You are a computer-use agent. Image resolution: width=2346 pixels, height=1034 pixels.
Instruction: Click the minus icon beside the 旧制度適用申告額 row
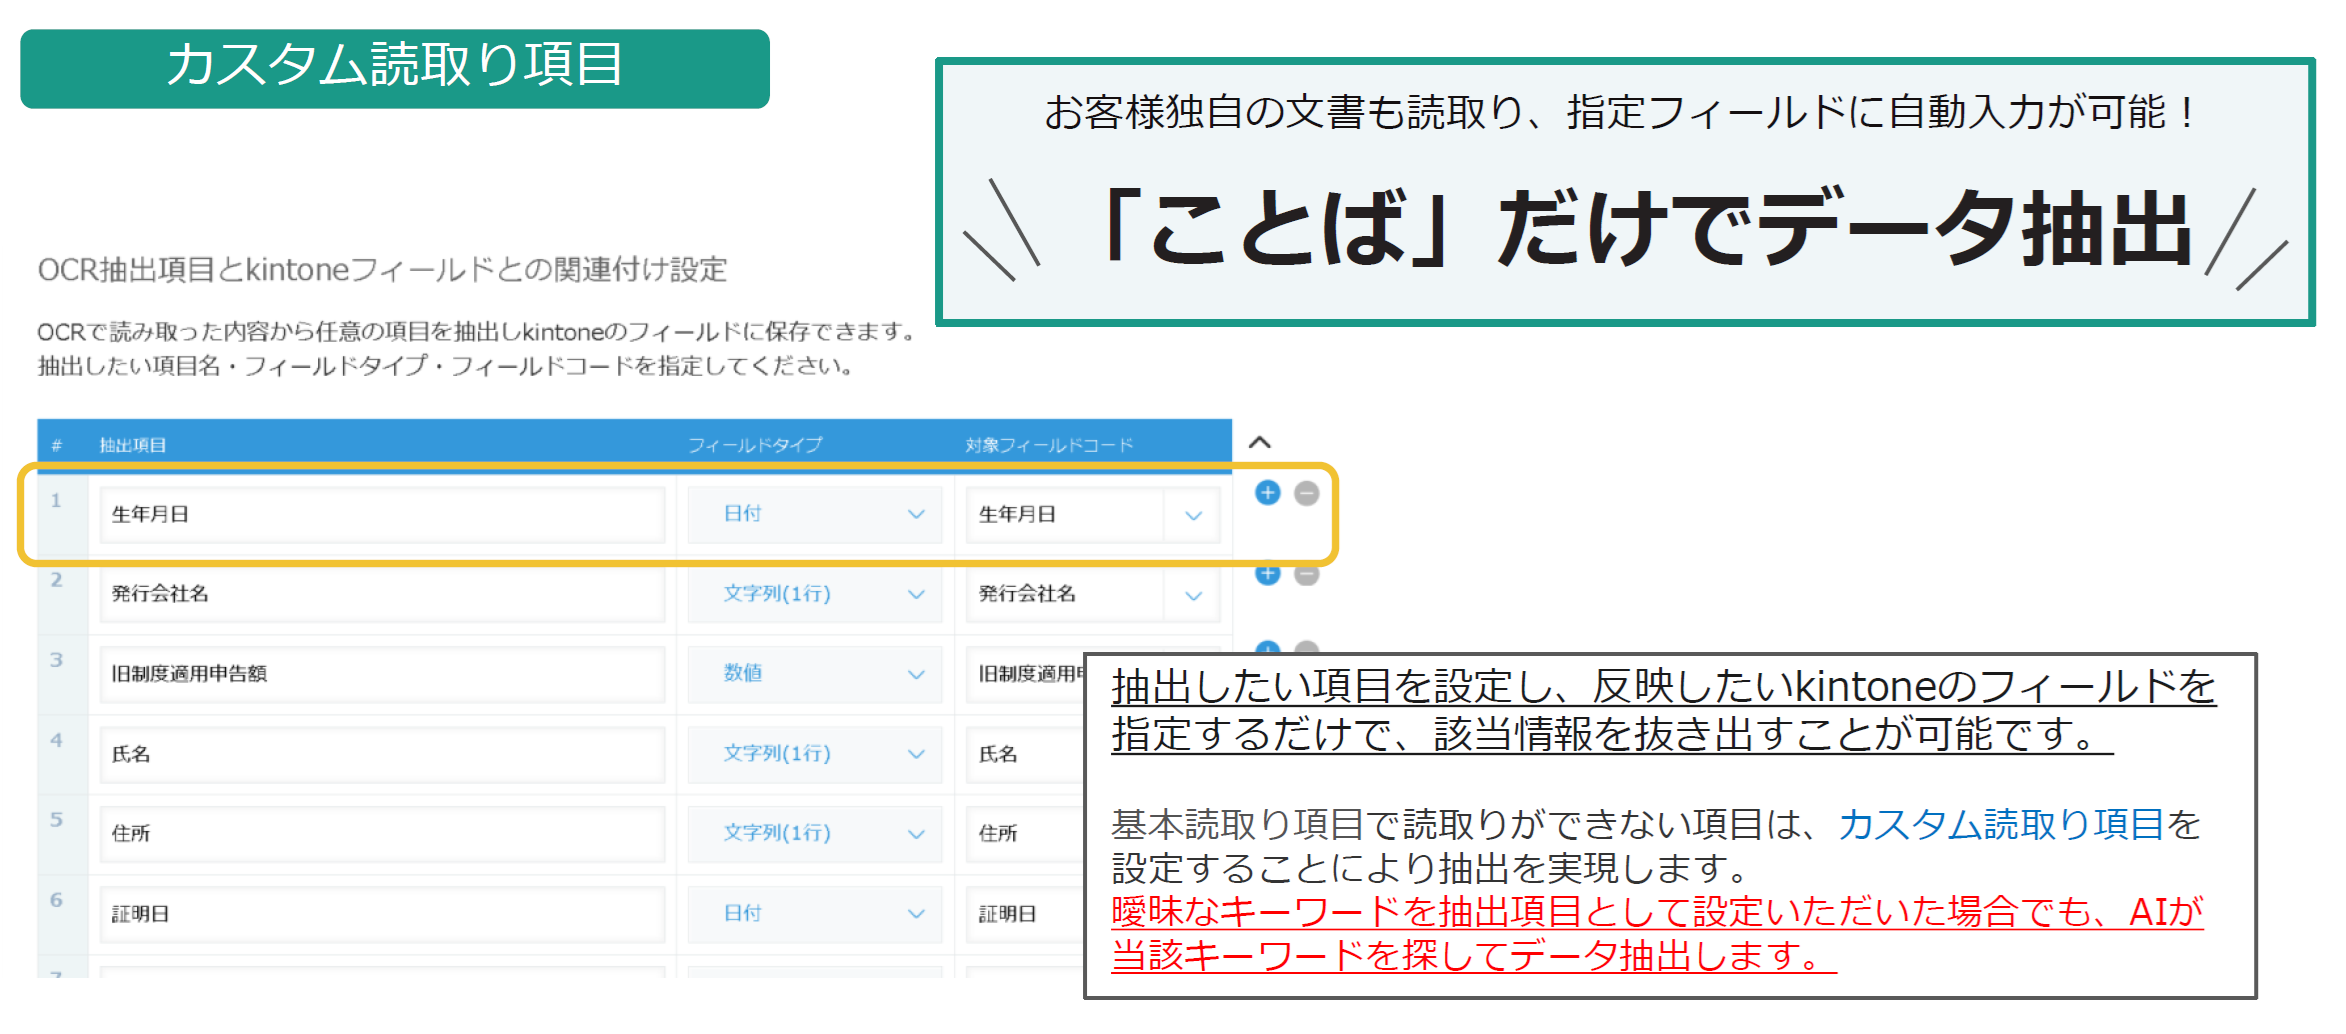point(1306,648)
